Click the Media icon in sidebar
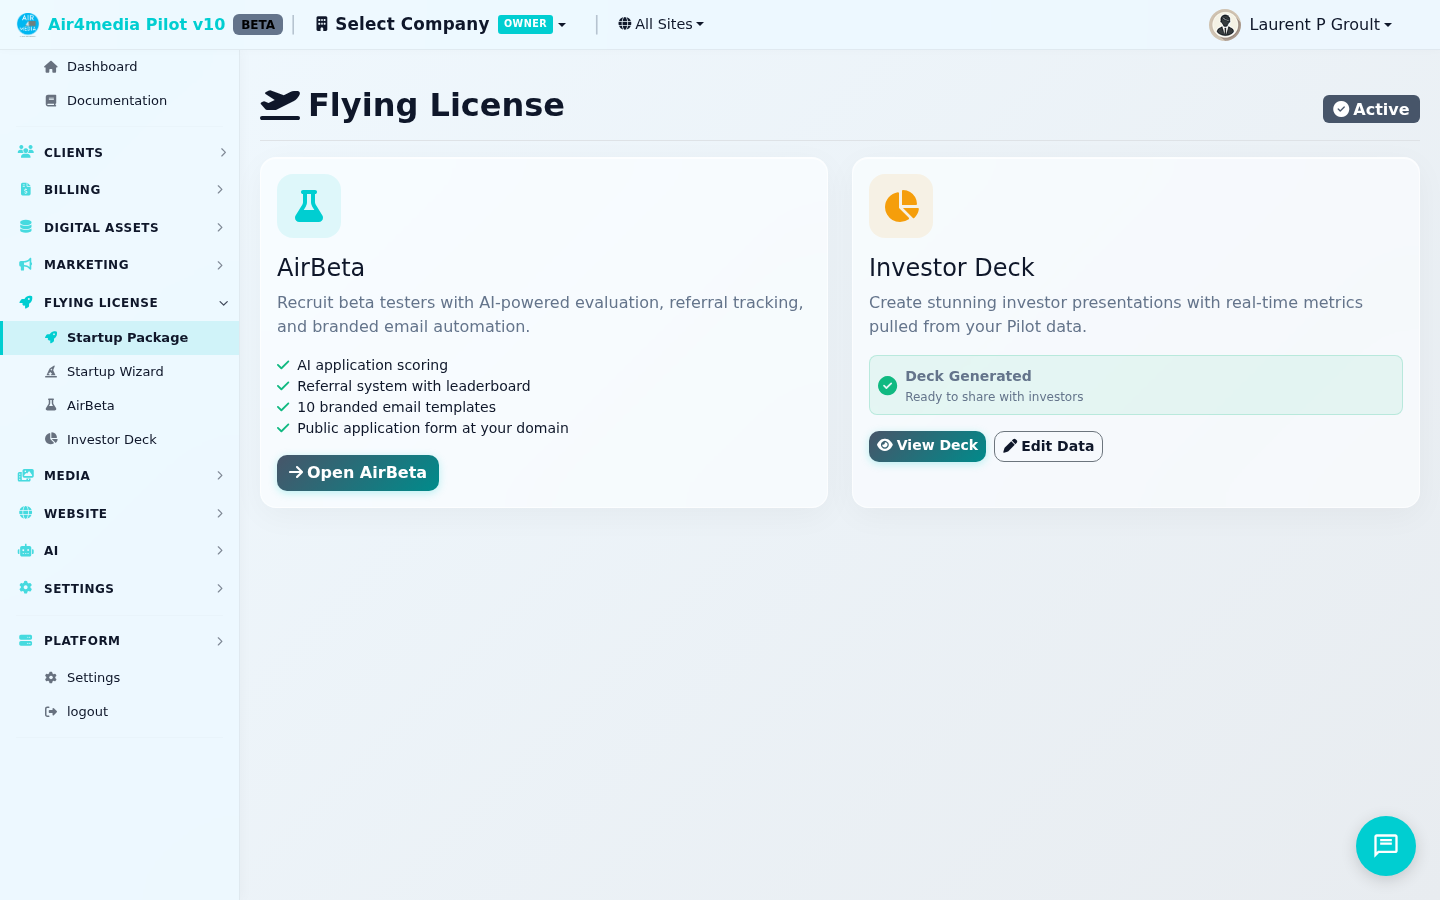This screenshot has width=1440, height=900. pos(25,475)
